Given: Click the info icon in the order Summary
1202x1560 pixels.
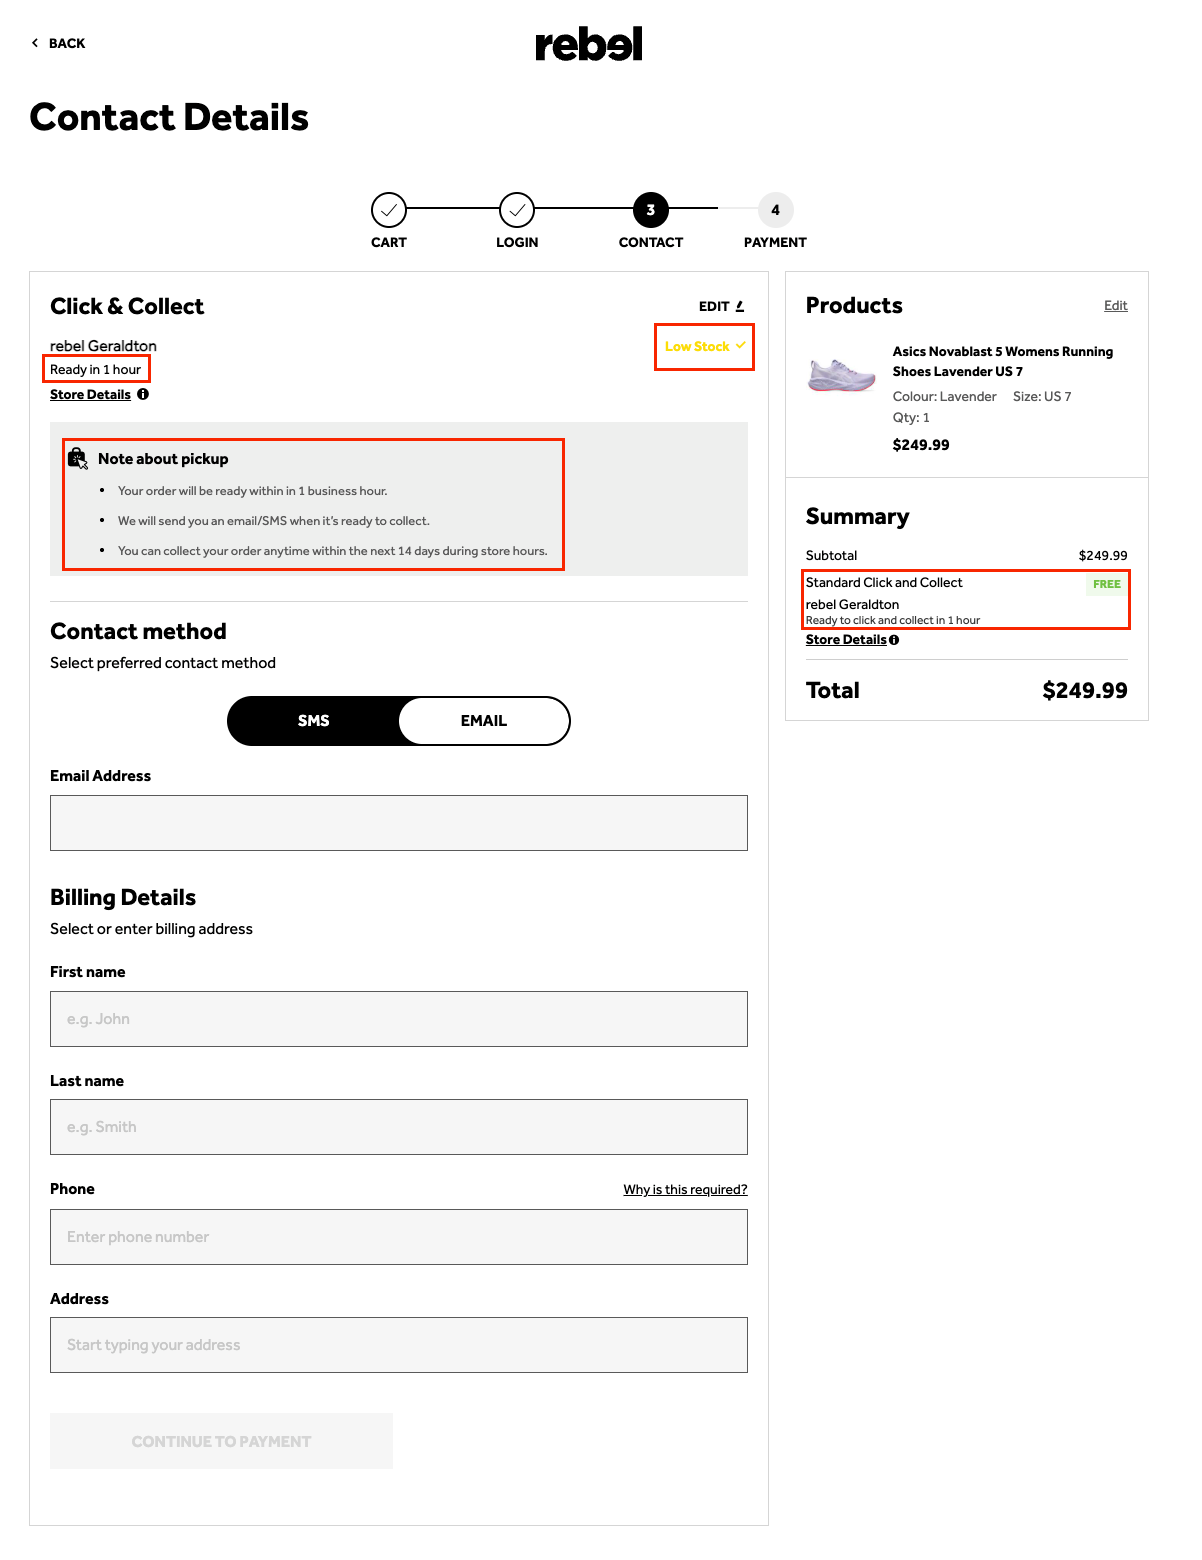Looking at the screenshot, I should (893, 639).
